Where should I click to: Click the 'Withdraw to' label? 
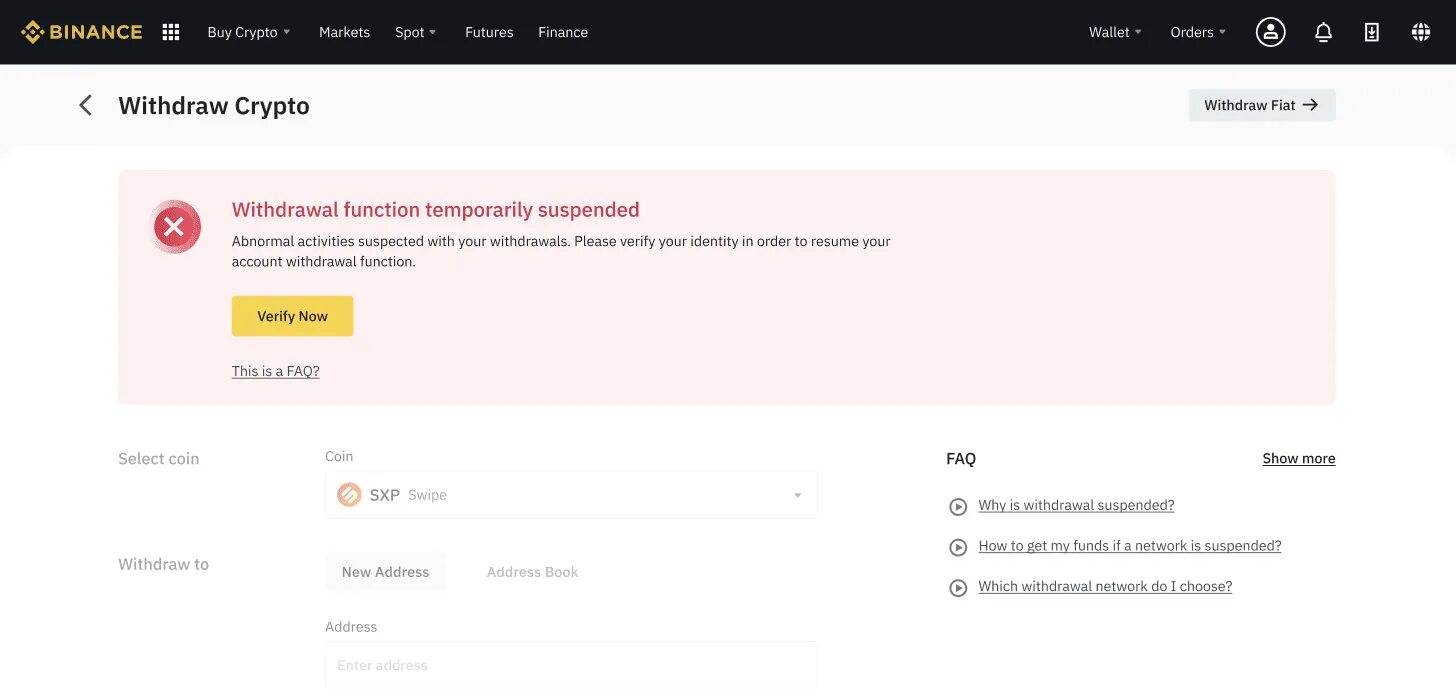[164, 564]
